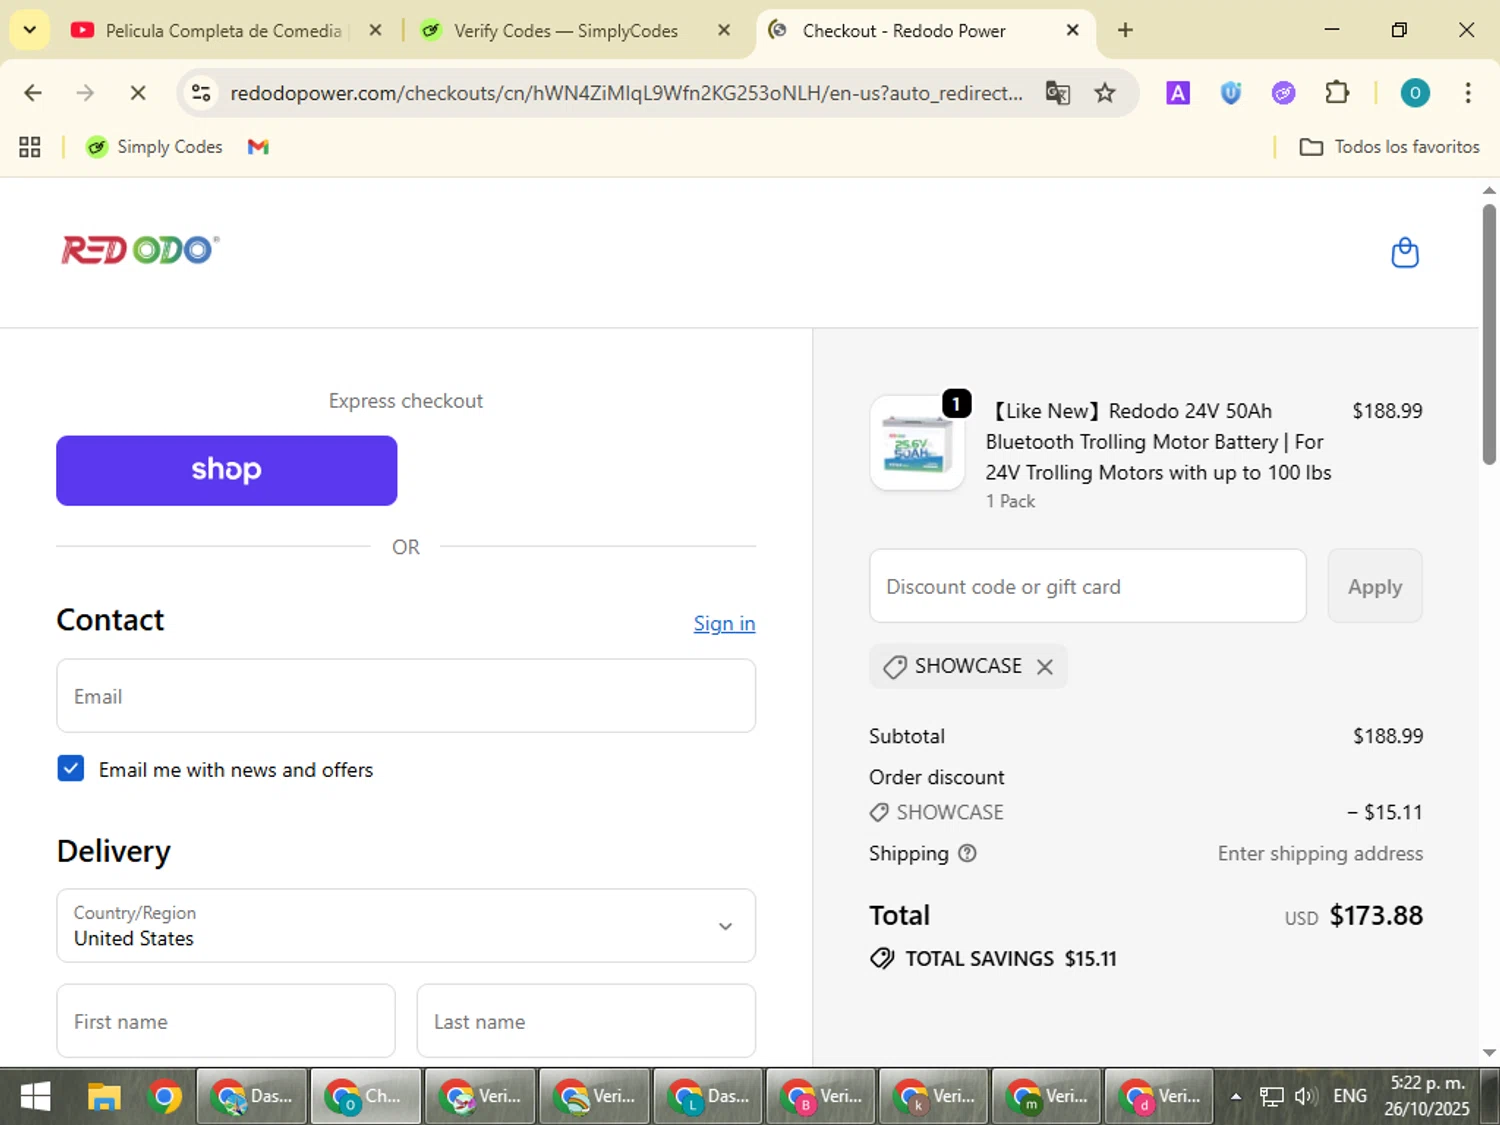Select the Checkout - Redodo Power tab

904,31
